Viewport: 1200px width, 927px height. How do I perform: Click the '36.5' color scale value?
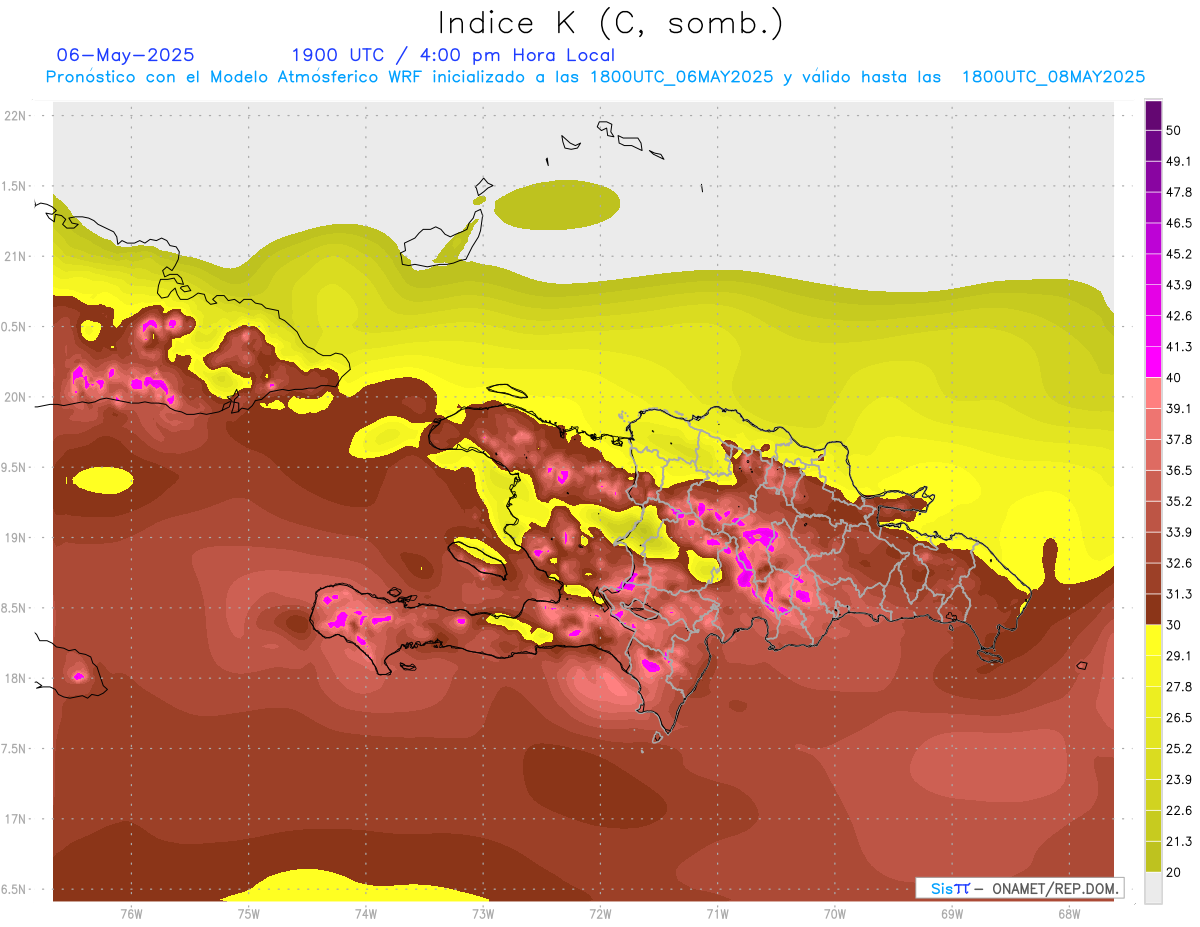coord(1180,470)
